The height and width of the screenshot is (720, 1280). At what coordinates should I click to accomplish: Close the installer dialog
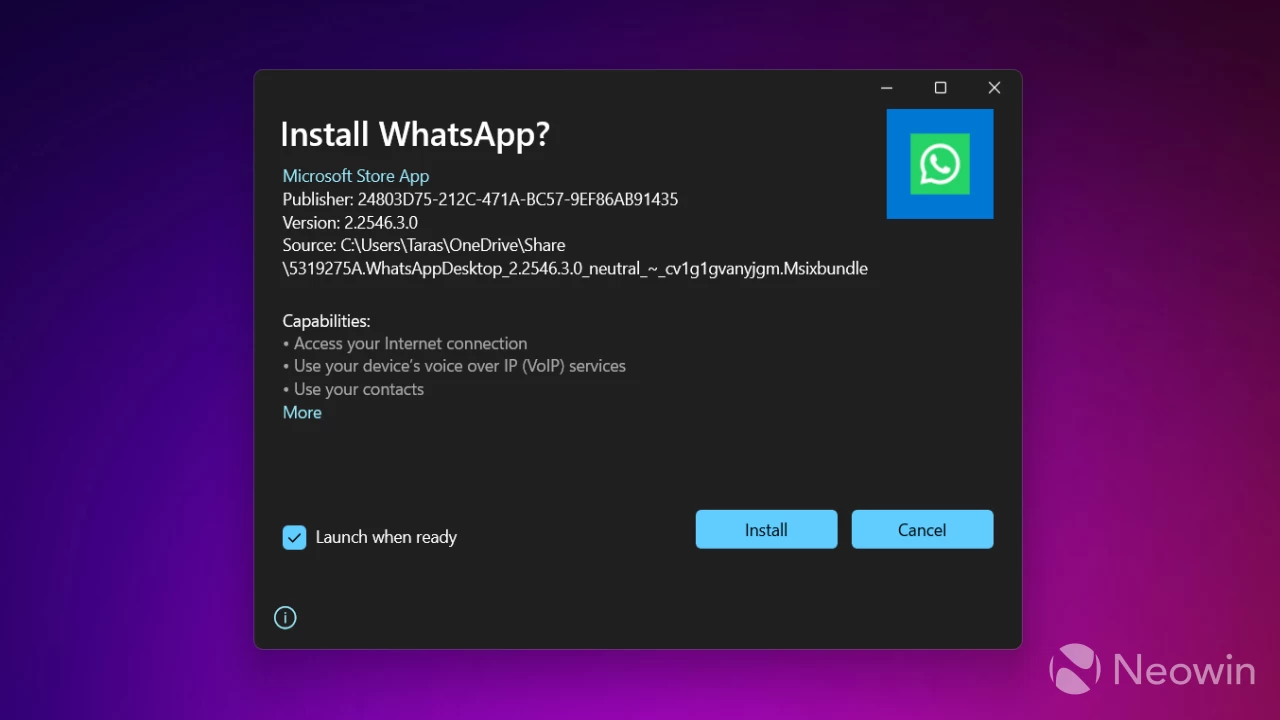point(994,88)
